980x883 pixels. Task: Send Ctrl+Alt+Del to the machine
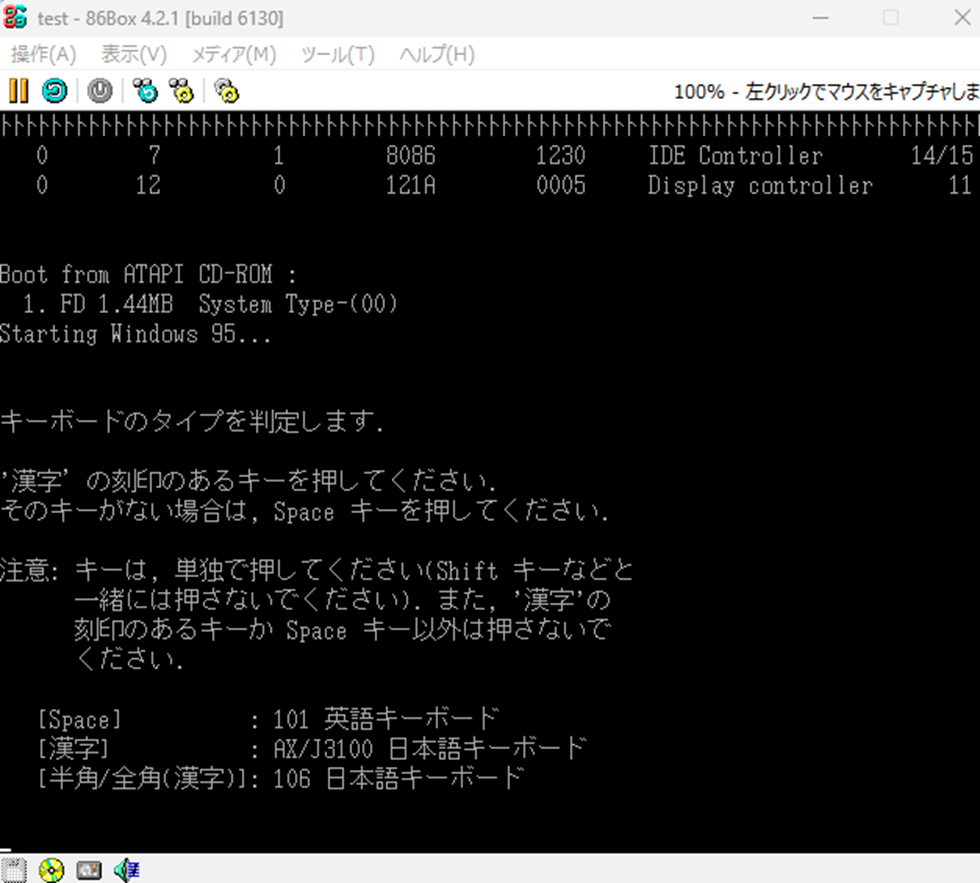tap(145, 91)
